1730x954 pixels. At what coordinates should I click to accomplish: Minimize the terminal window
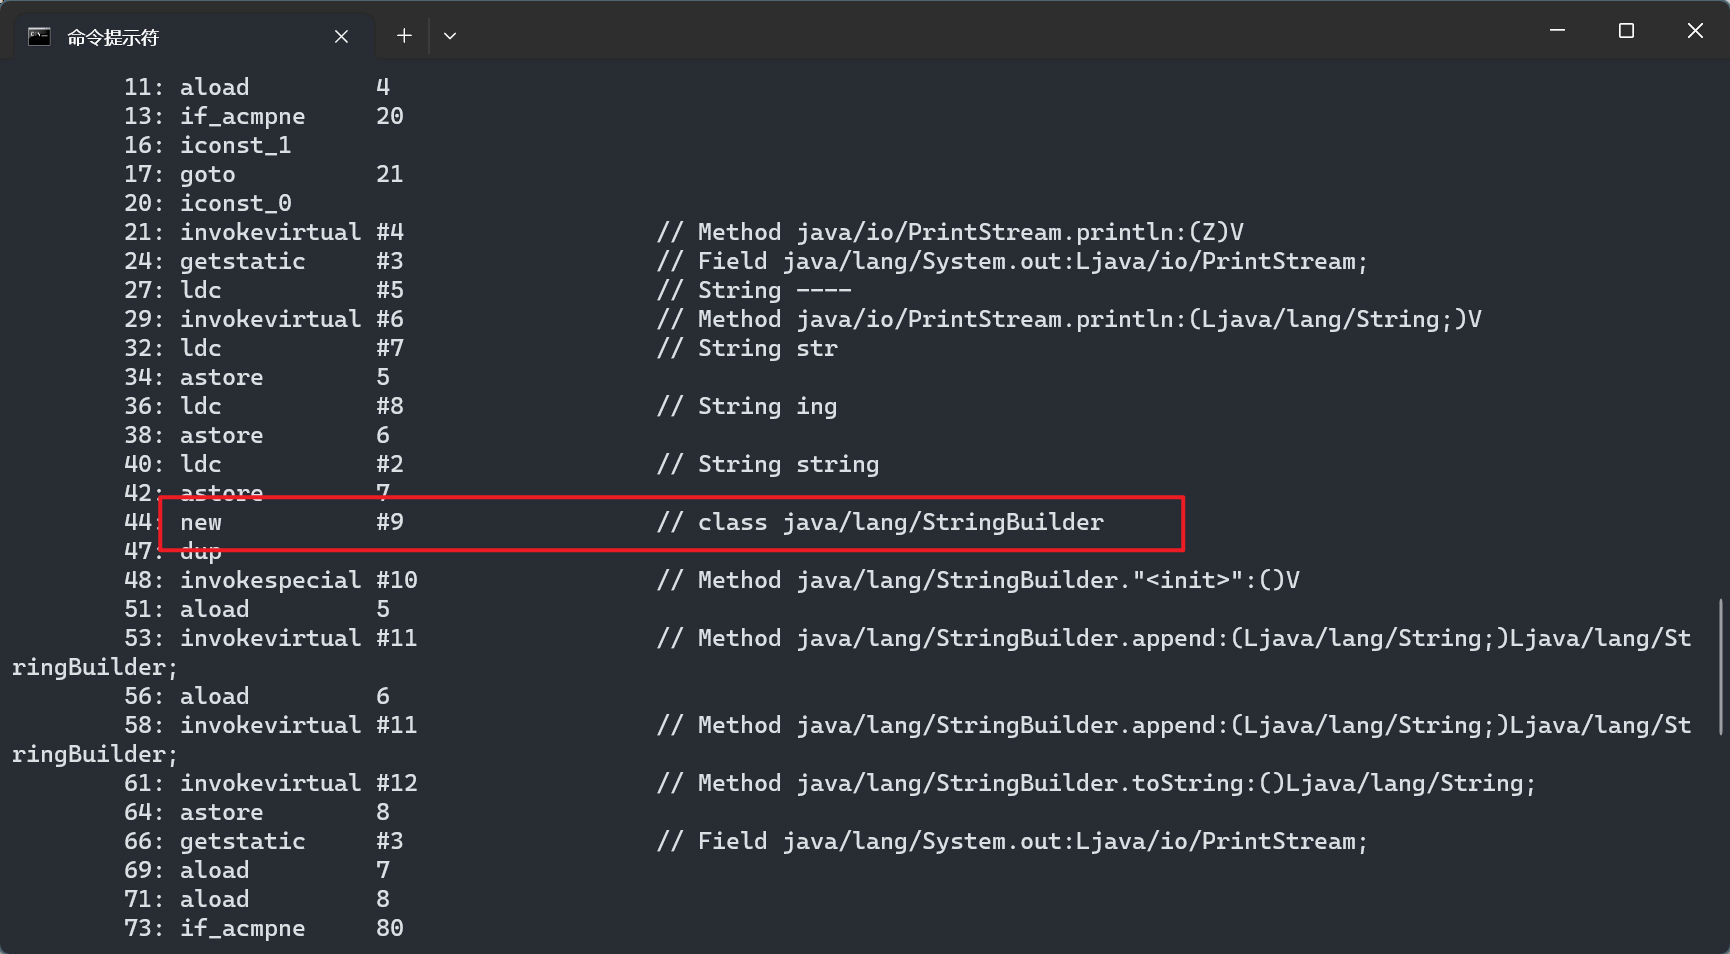pos(1557,31)
